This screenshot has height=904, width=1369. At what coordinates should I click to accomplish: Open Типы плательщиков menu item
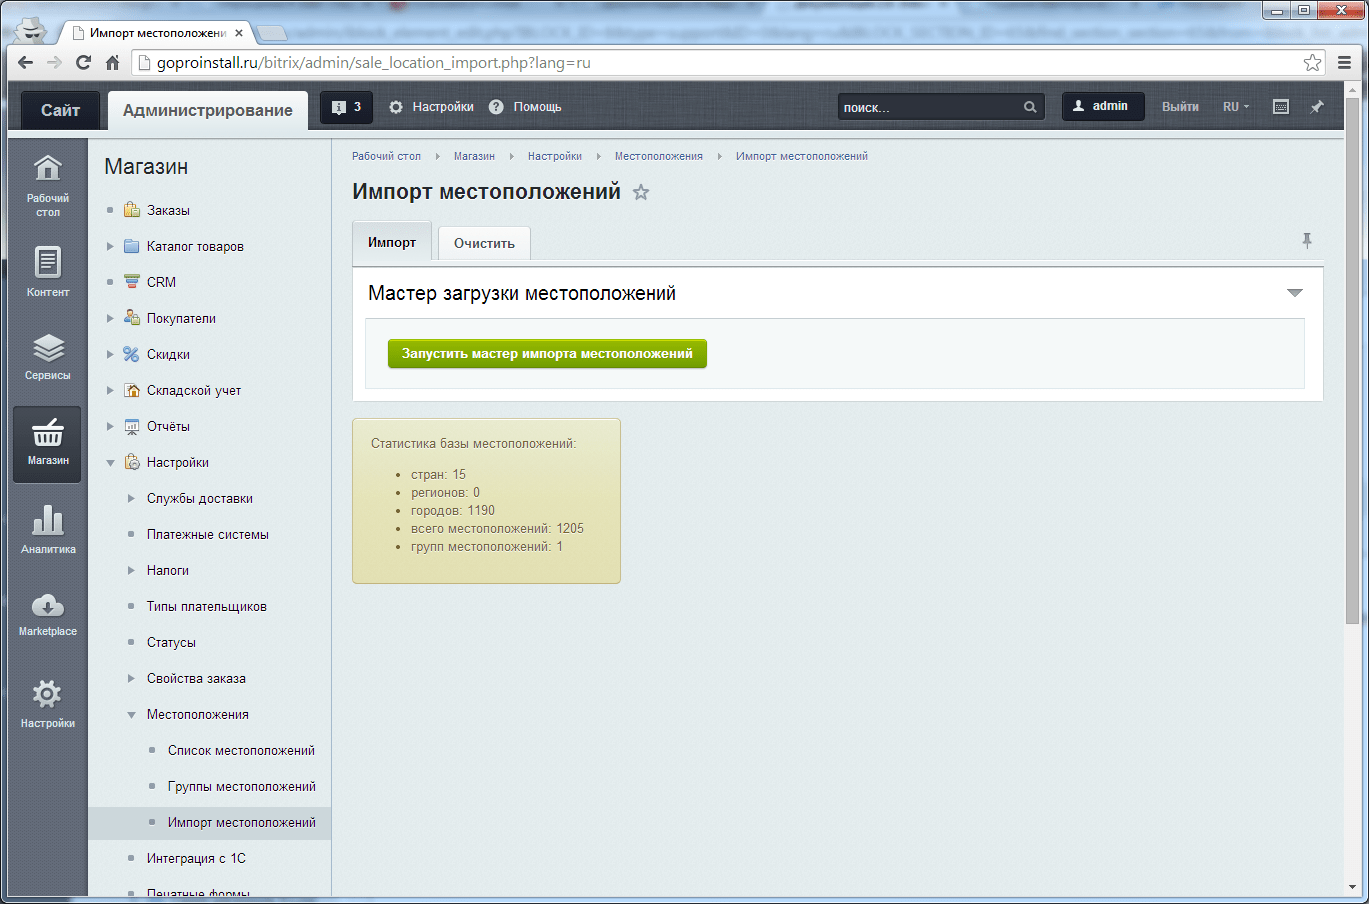tap(207, 606)
